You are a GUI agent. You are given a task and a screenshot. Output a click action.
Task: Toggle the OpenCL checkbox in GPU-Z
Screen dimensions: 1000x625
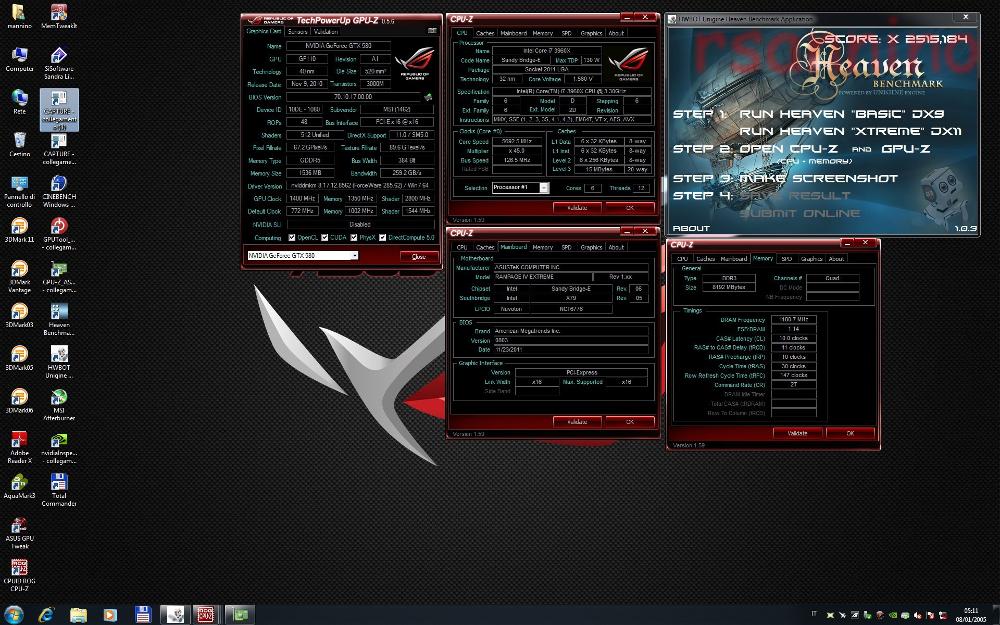pyautogui.click(x=291, y=237)
